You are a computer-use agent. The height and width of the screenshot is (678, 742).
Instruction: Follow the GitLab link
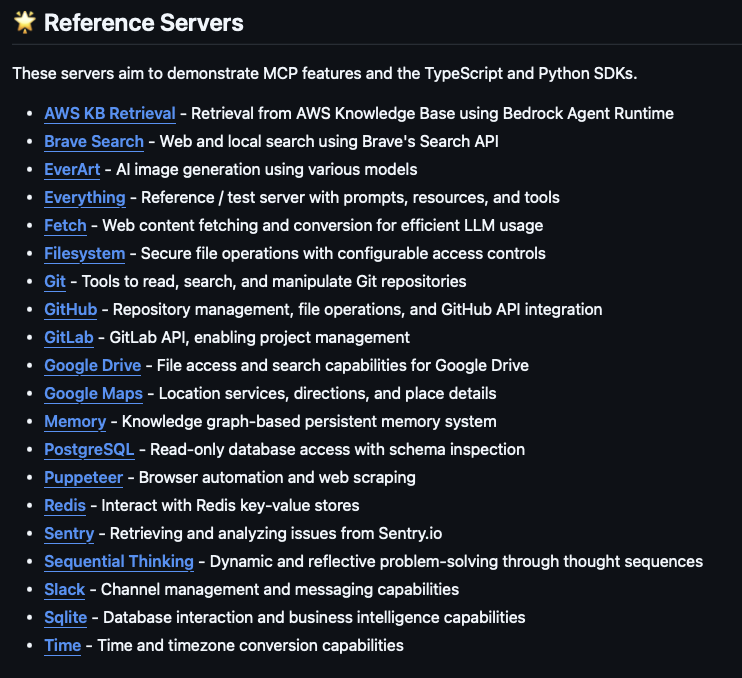point(69,337)
